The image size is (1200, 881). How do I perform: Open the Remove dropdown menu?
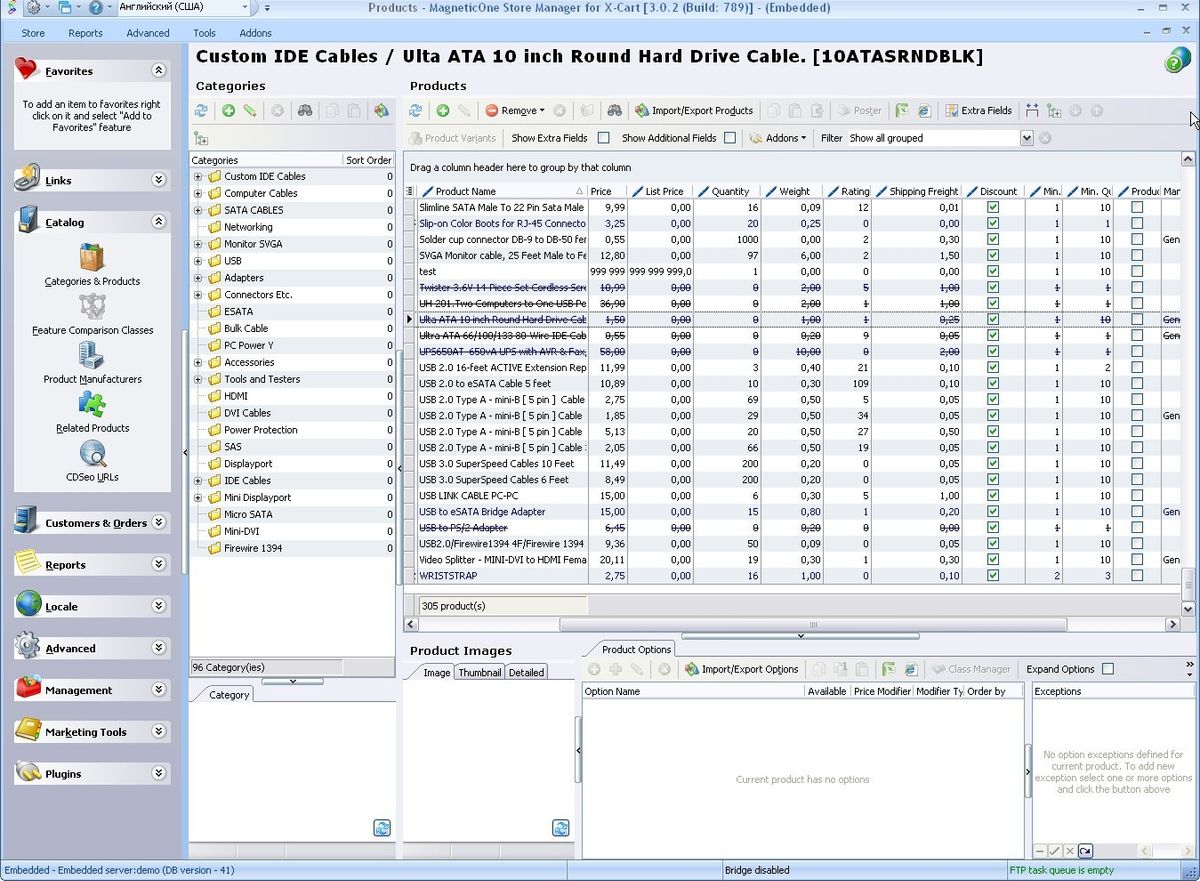tap(542, 110)
